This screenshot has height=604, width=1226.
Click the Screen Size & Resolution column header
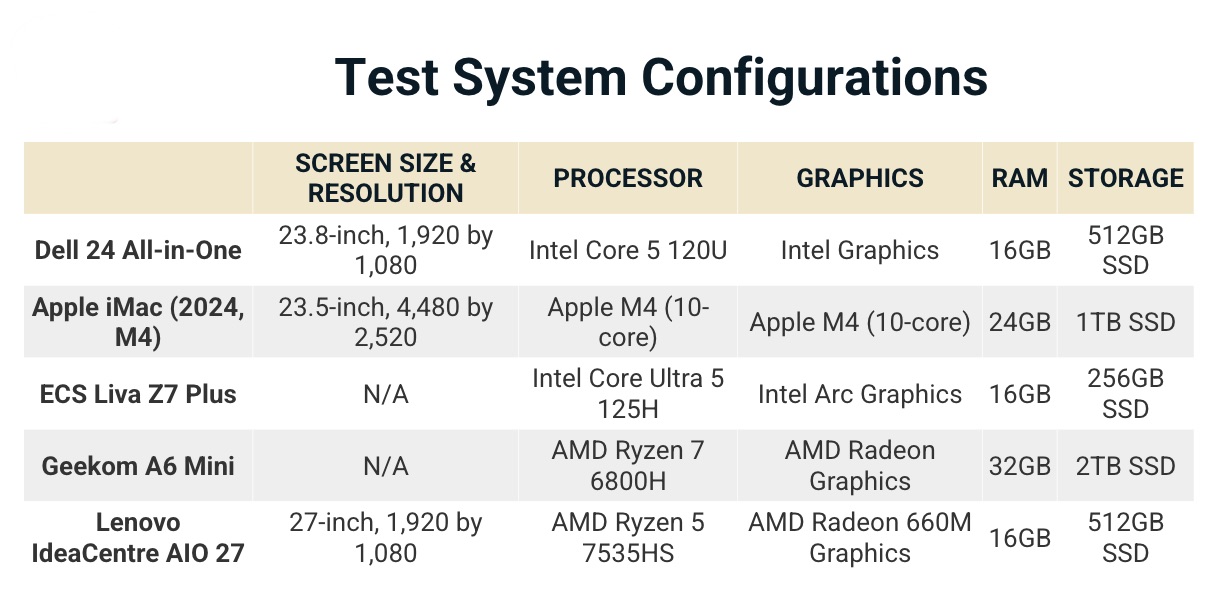tap(385, 178)
